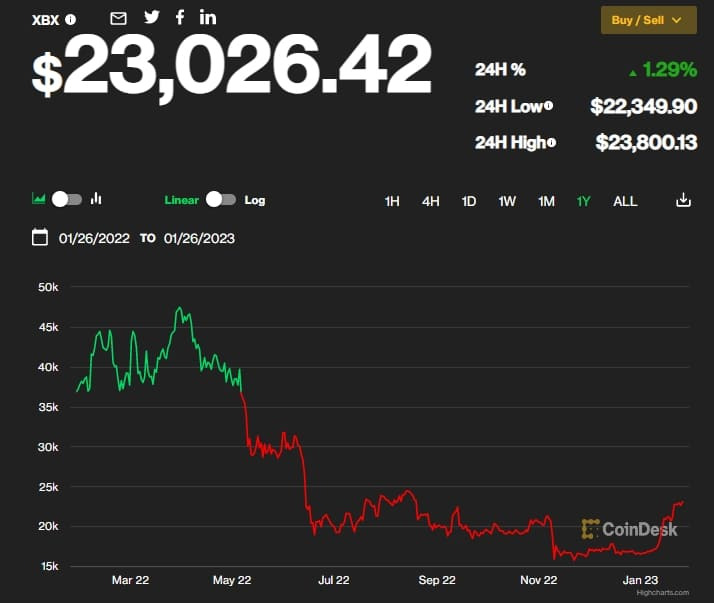Click the 24H % label
Screen dimensions: 714x603
(500, 70)
